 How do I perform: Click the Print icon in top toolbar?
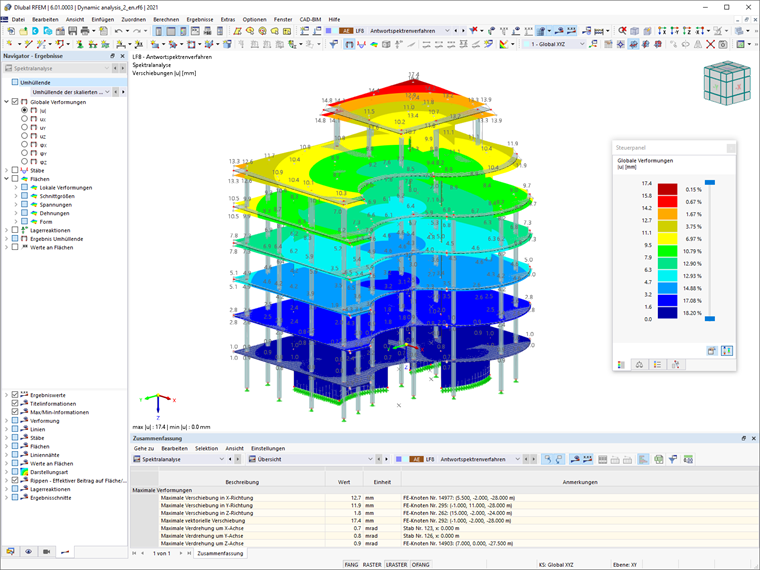point(85,31)
